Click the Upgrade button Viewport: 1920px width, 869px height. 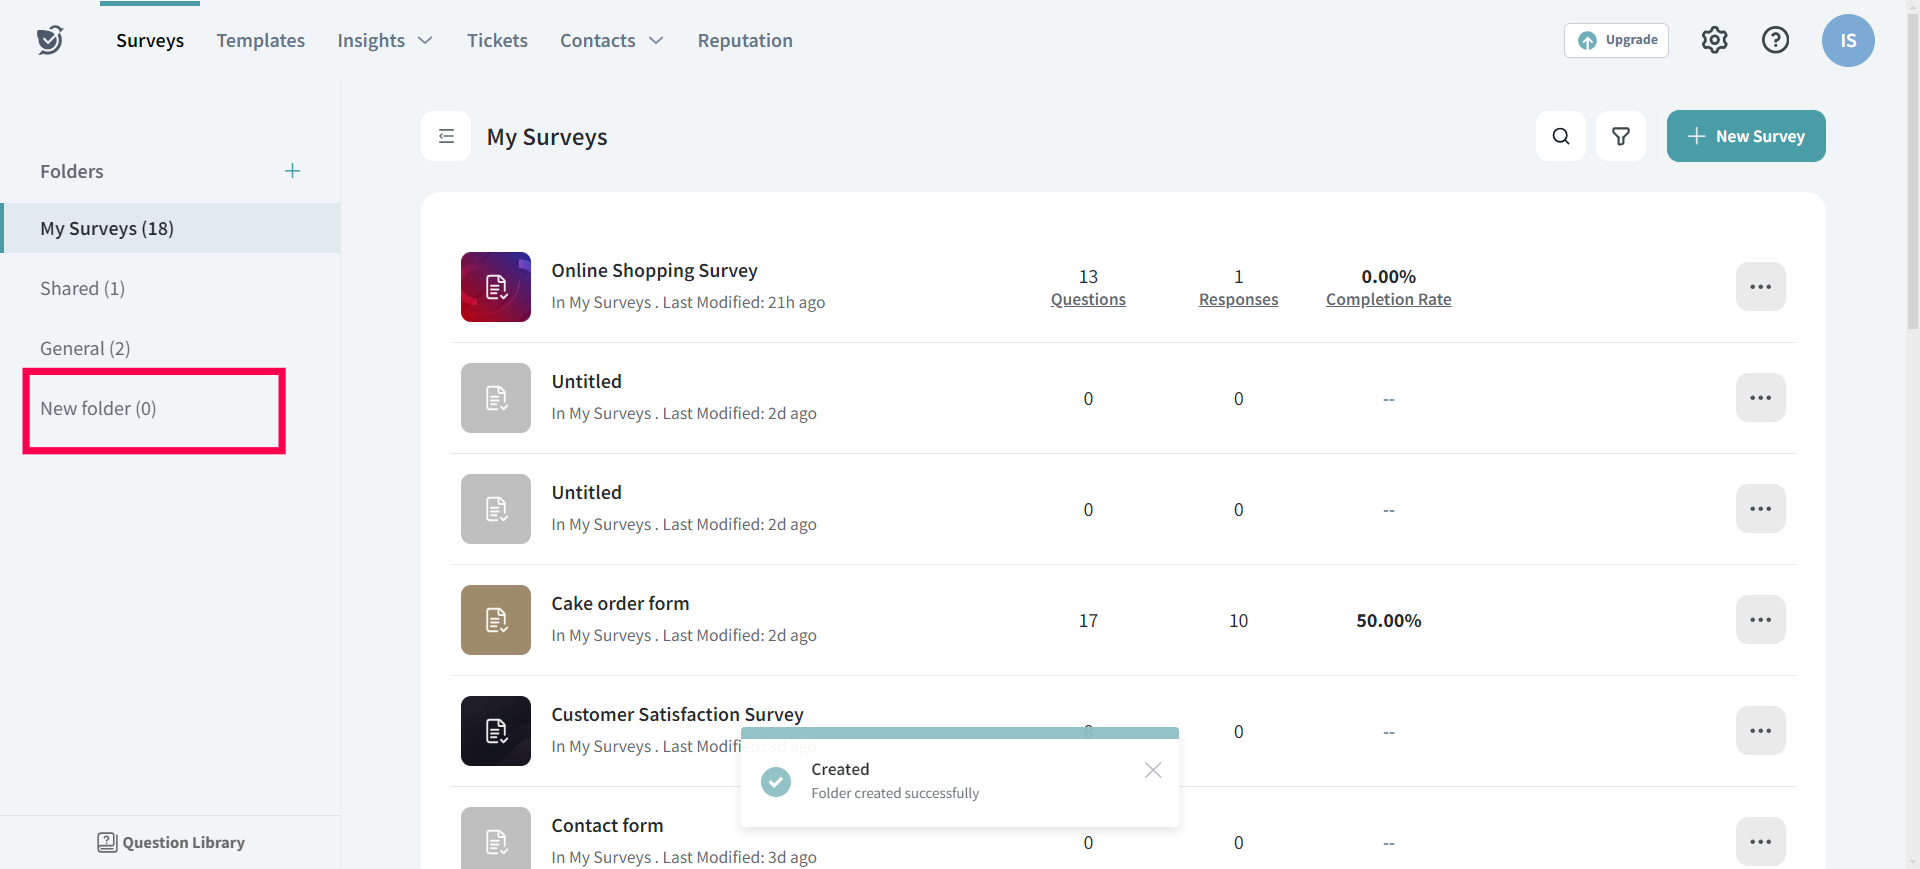point(1616,40)
